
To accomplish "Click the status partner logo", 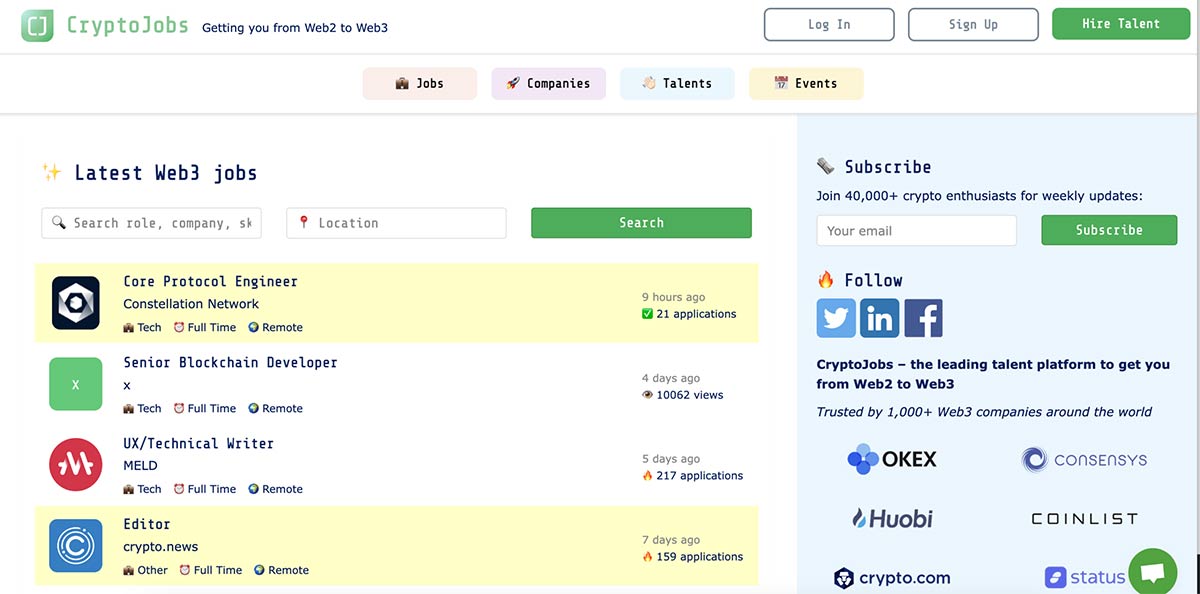I will click(x=1085, y=577).
